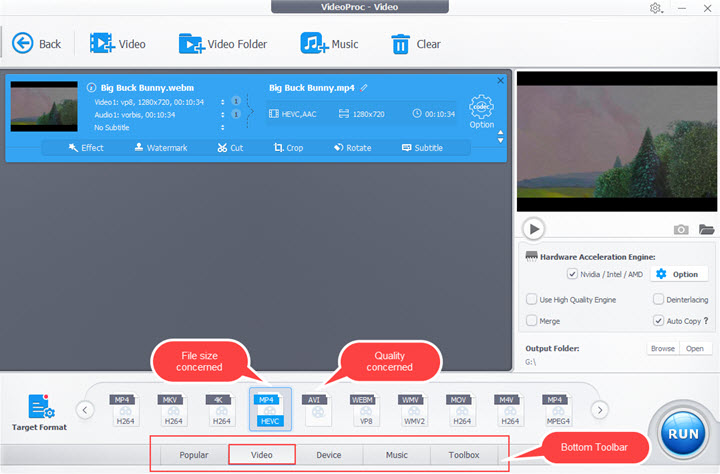Screen dimensions: 720x474
Task: Add a video with the Video button
Action: tap(118, 44)
